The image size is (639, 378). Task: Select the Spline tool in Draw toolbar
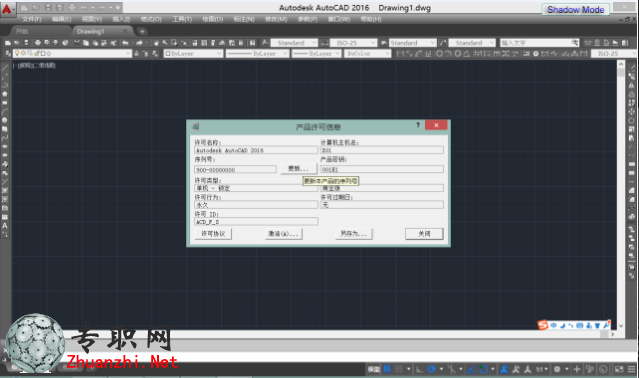[5, 138]
